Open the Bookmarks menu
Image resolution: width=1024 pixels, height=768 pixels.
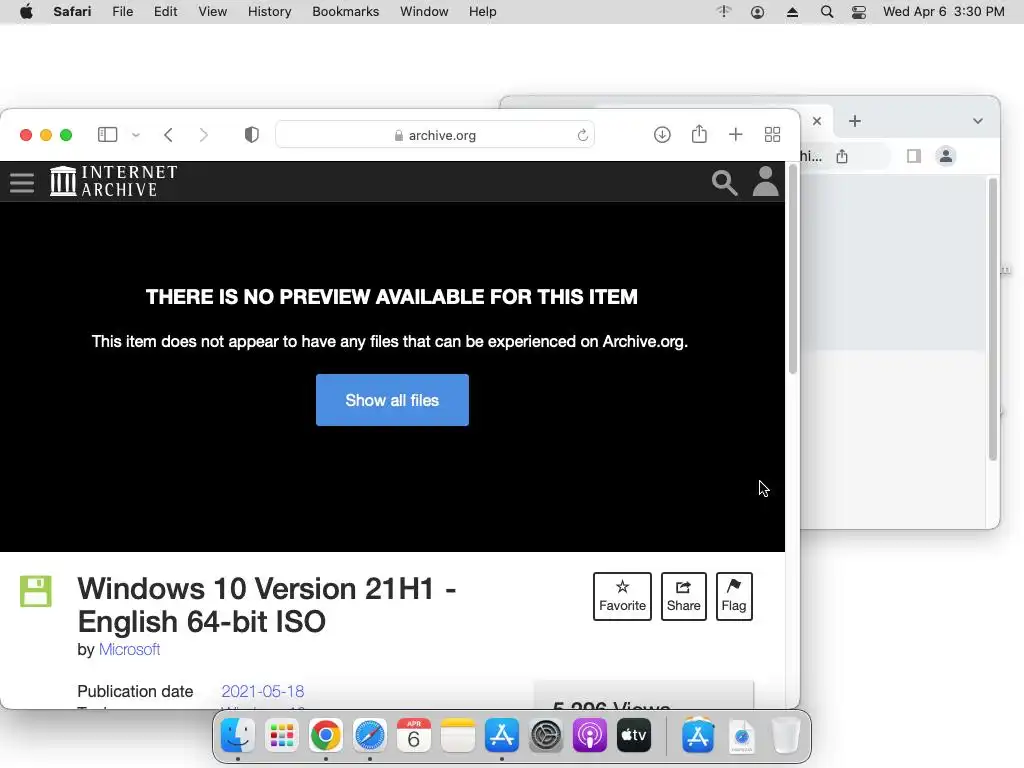pos(345,12)
